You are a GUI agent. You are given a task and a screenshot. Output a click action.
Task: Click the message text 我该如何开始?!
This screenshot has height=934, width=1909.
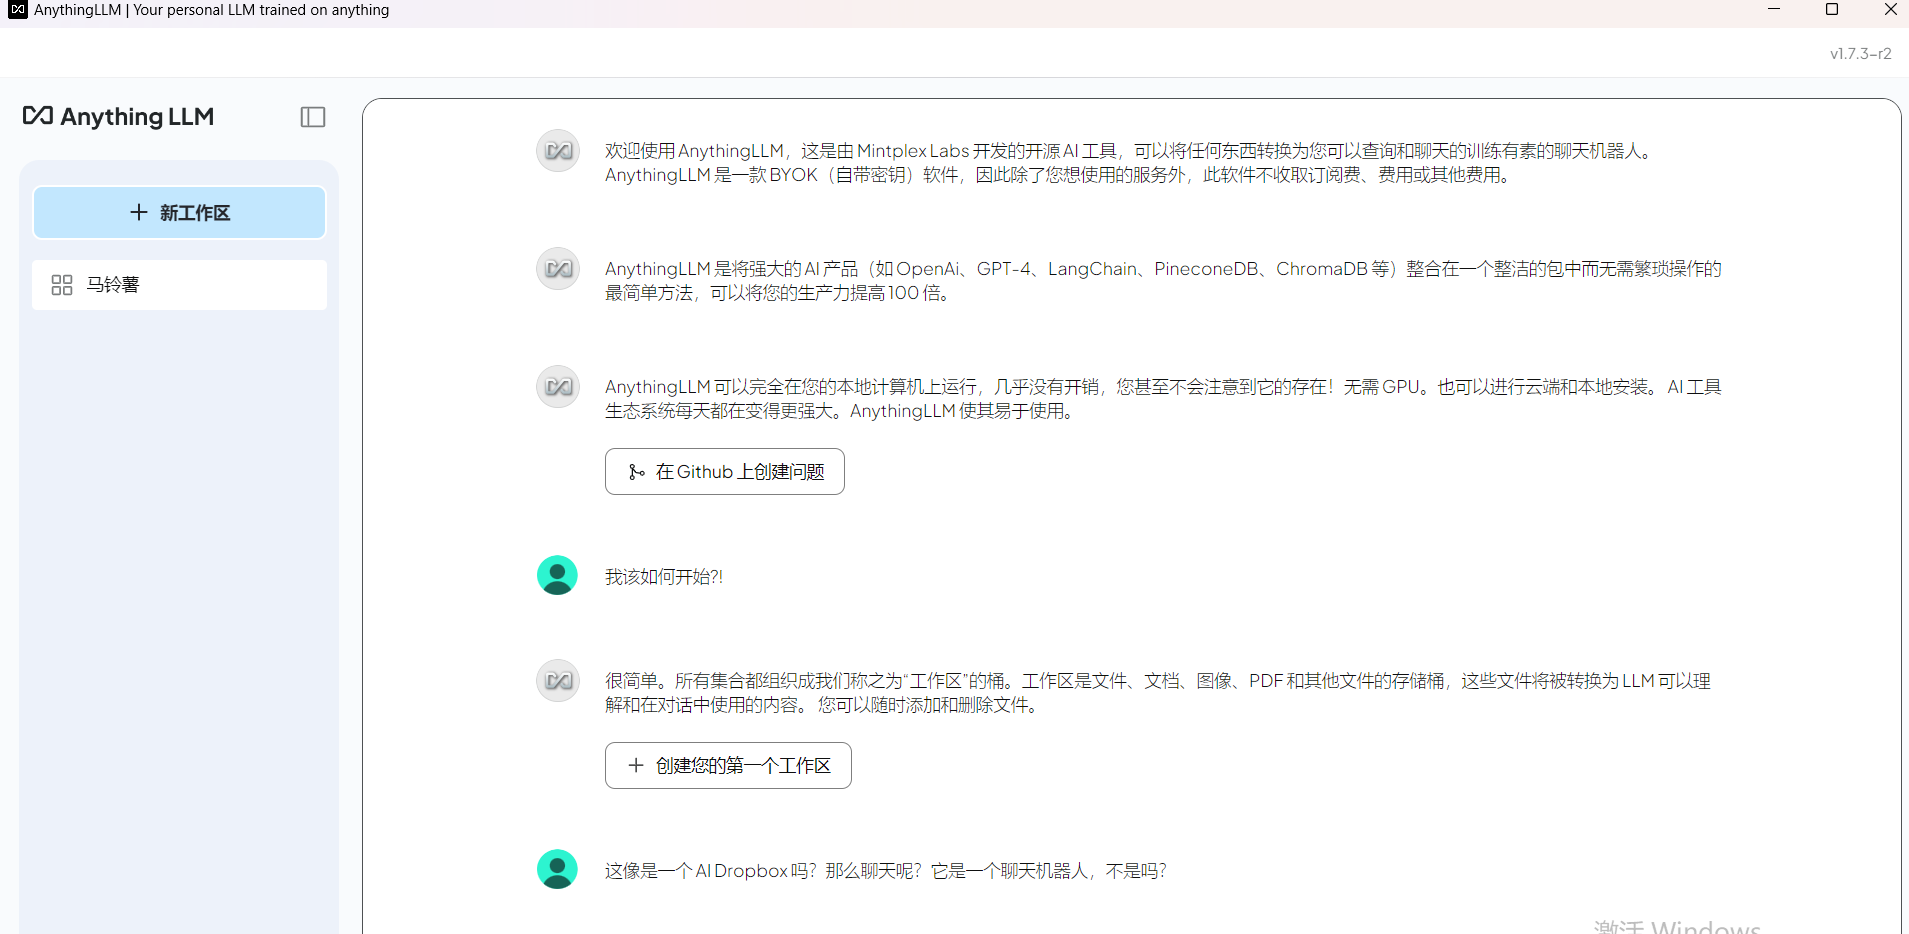[x=664, y=577]
